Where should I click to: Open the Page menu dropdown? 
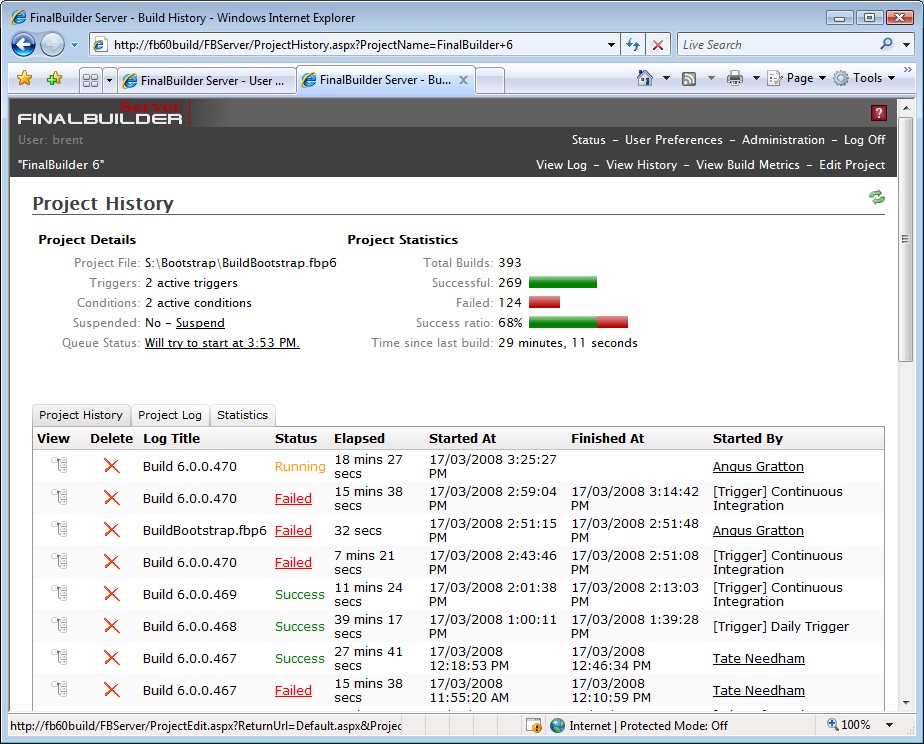(x=796, y=78)
